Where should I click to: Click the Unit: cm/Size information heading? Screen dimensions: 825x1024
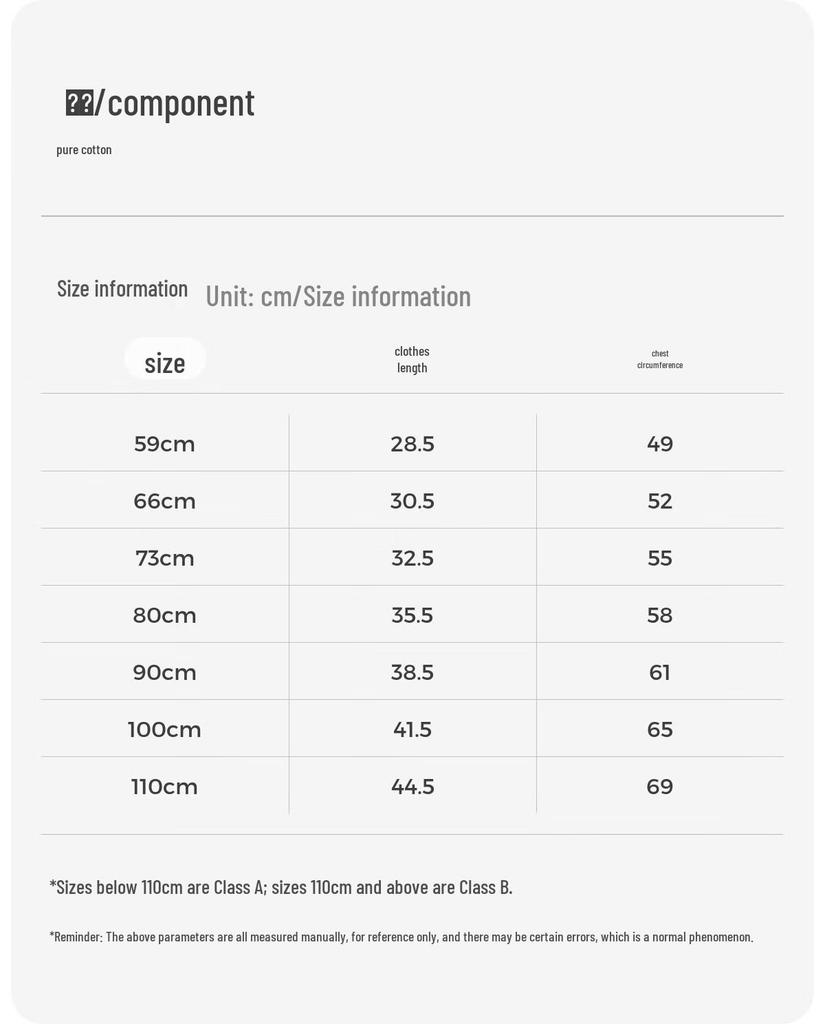(338, 296)
